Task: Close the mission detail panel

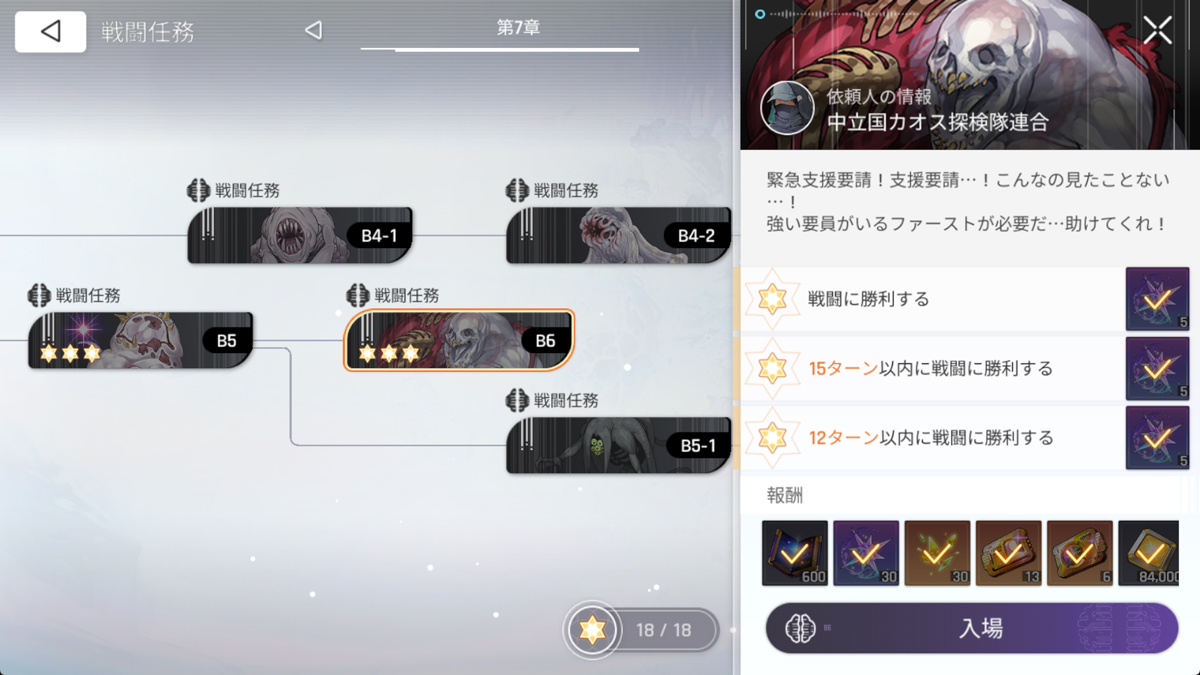Action: [x=1157, y=30]
